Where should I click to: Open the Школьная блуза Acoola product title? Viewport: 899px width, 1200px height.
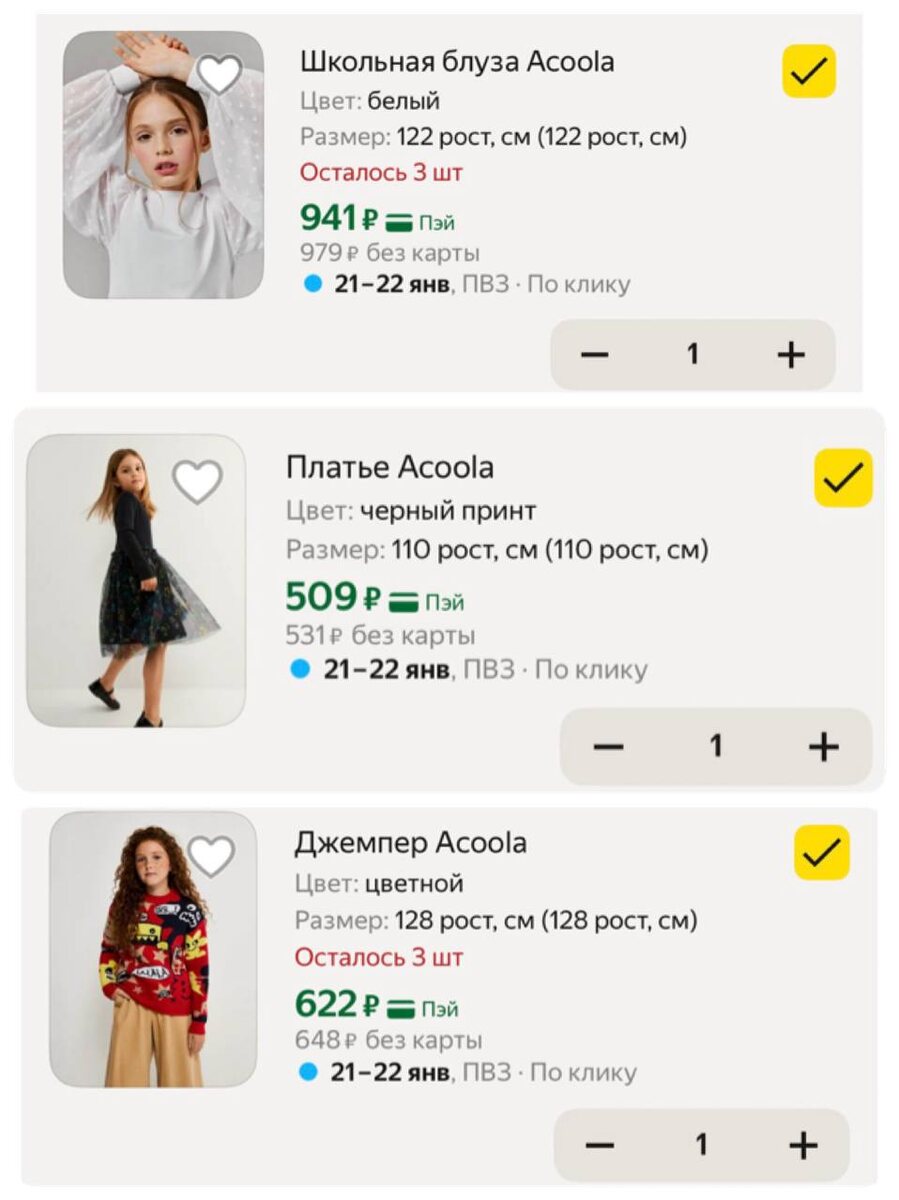click(x=457, y=62)
